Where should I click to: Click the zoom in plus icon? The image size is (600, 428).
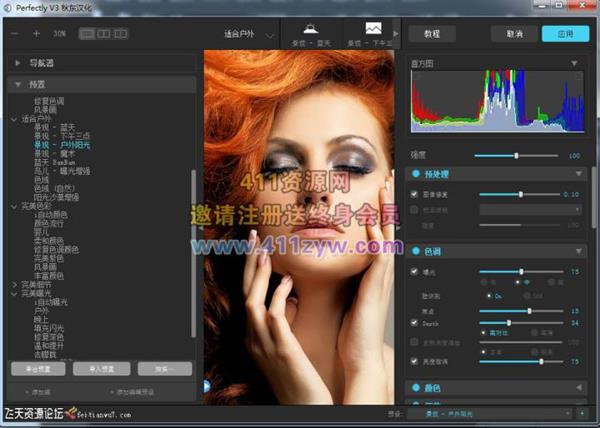[x=37, y=33]
